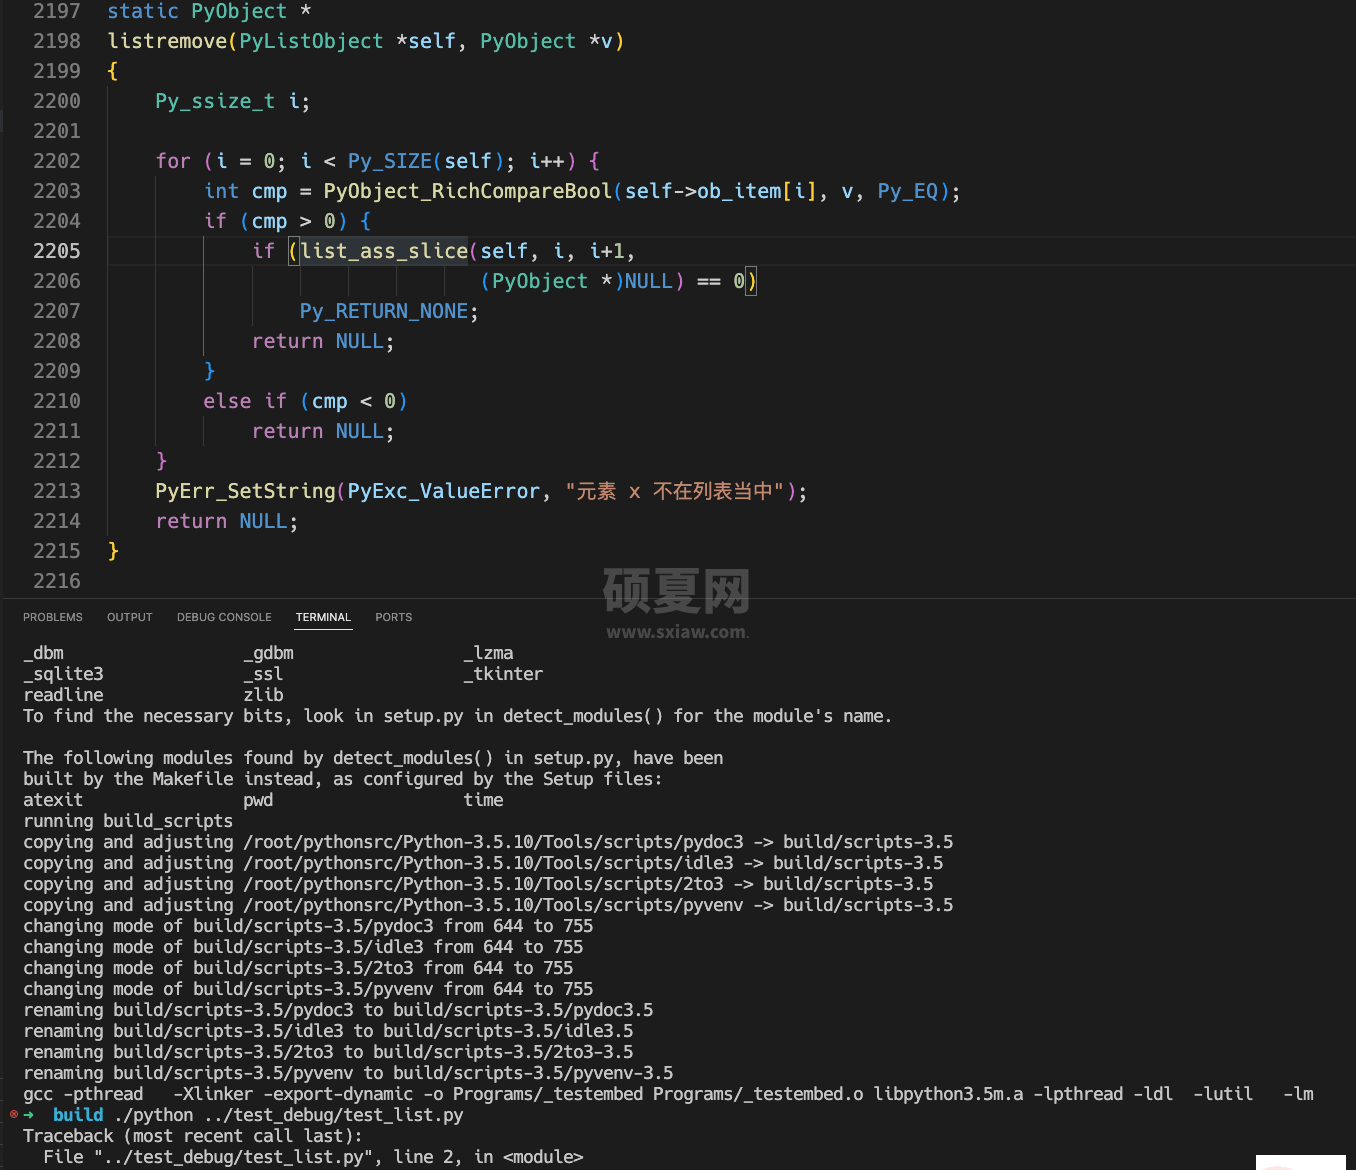The height and width of the screenshot is (1170, 1356).
Task: Click the red error marker beside the build prompt
Action: coord(14,1114)
